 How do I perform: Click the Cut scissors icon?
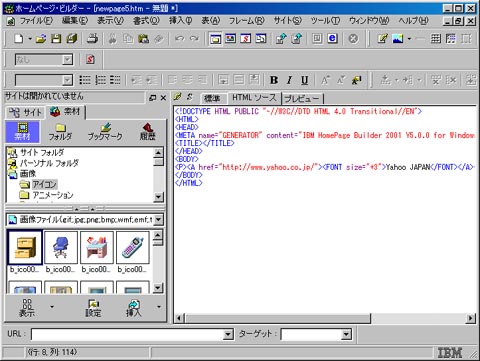[x=113, y=39]
